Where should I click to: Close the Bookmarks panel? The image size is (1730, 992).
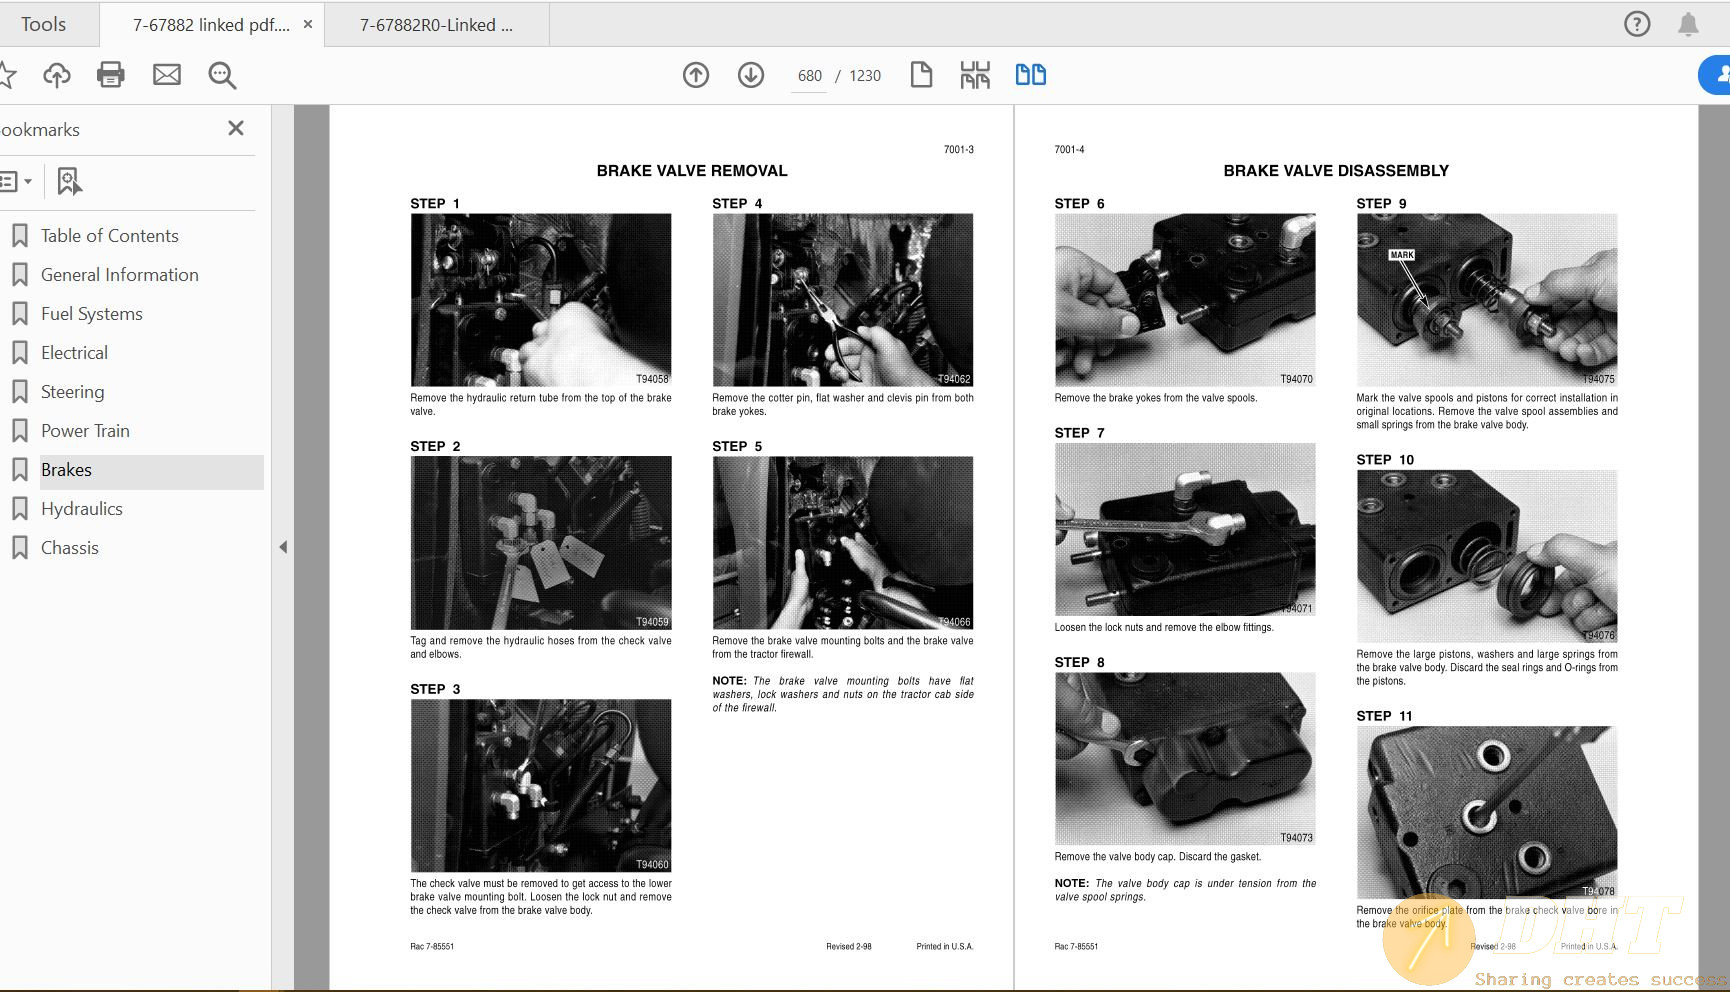point(236,128)
